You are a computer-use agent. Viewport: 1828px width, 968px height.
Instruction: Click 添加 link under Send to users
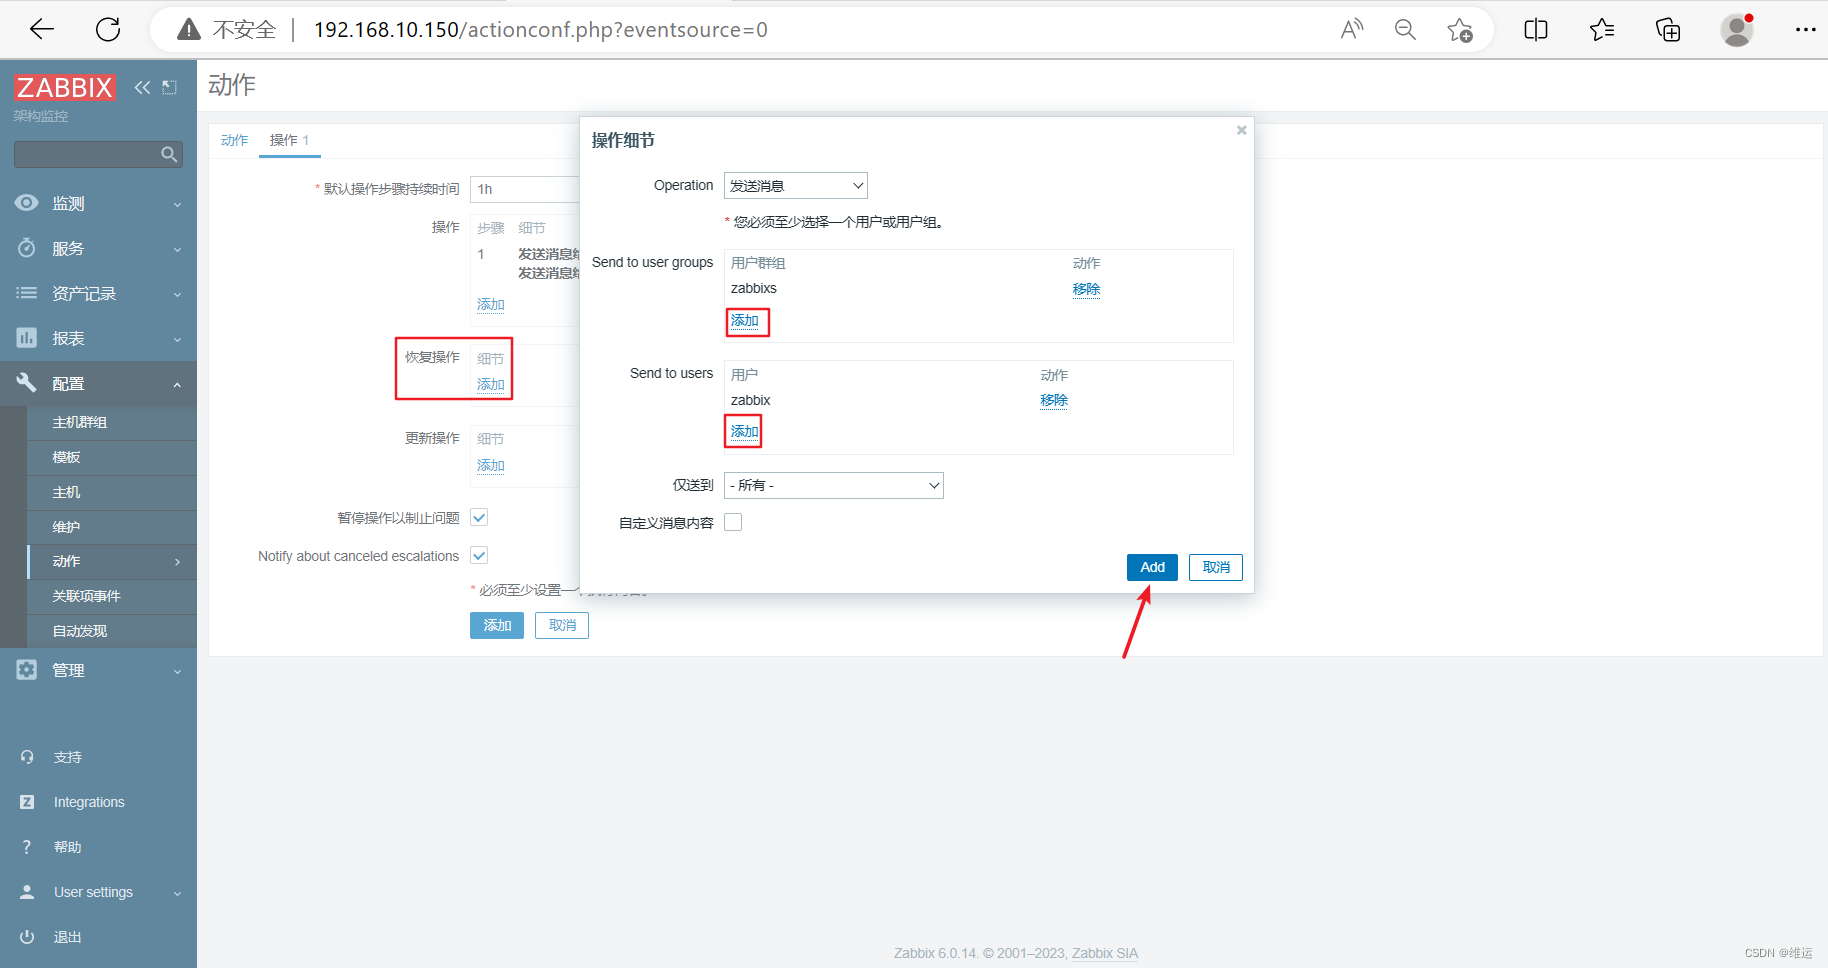point(745,432)
